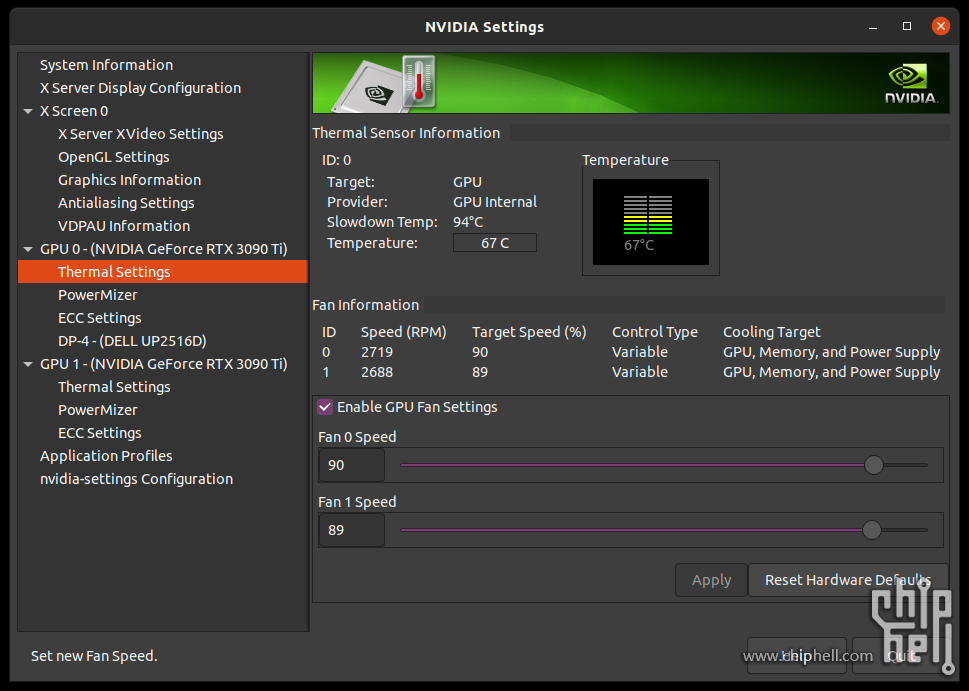Maximize the NVIDIA Settings window
Image resolution: width=969 pixels, height=691 pixels.
click(907, 26)
